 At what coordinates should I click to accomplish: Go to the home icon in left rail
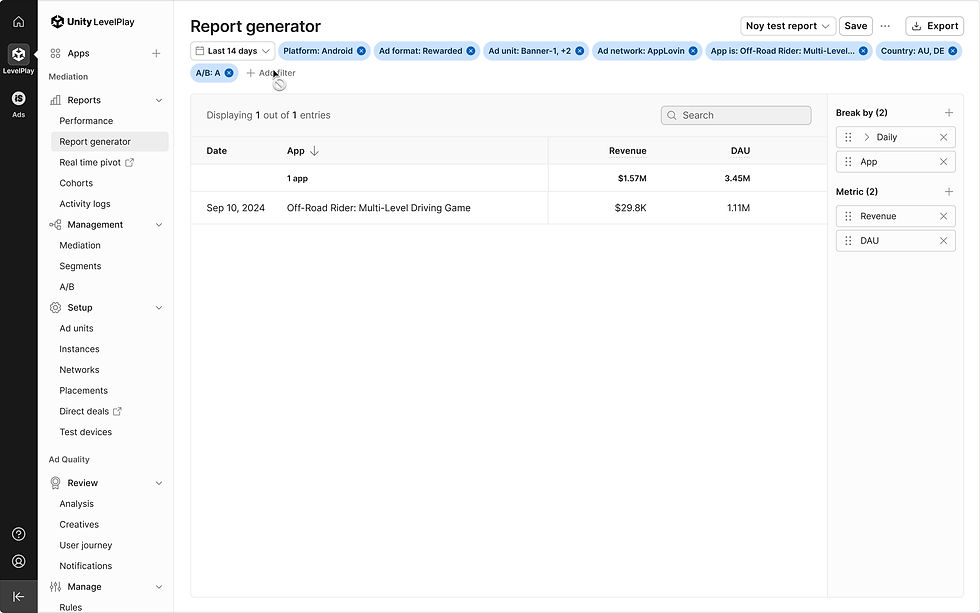tap(19, 22)
